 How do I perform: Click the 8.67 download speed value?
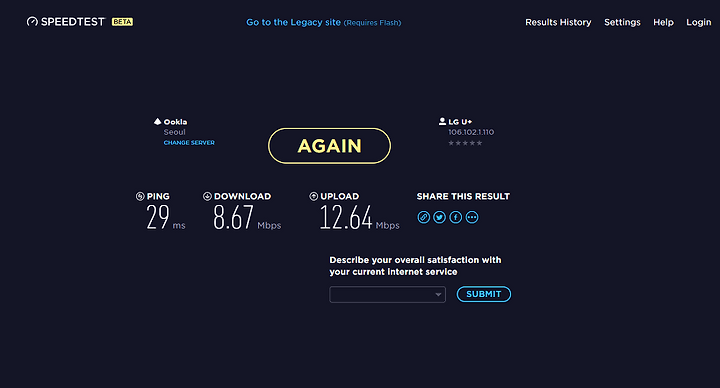click(233, 218)
